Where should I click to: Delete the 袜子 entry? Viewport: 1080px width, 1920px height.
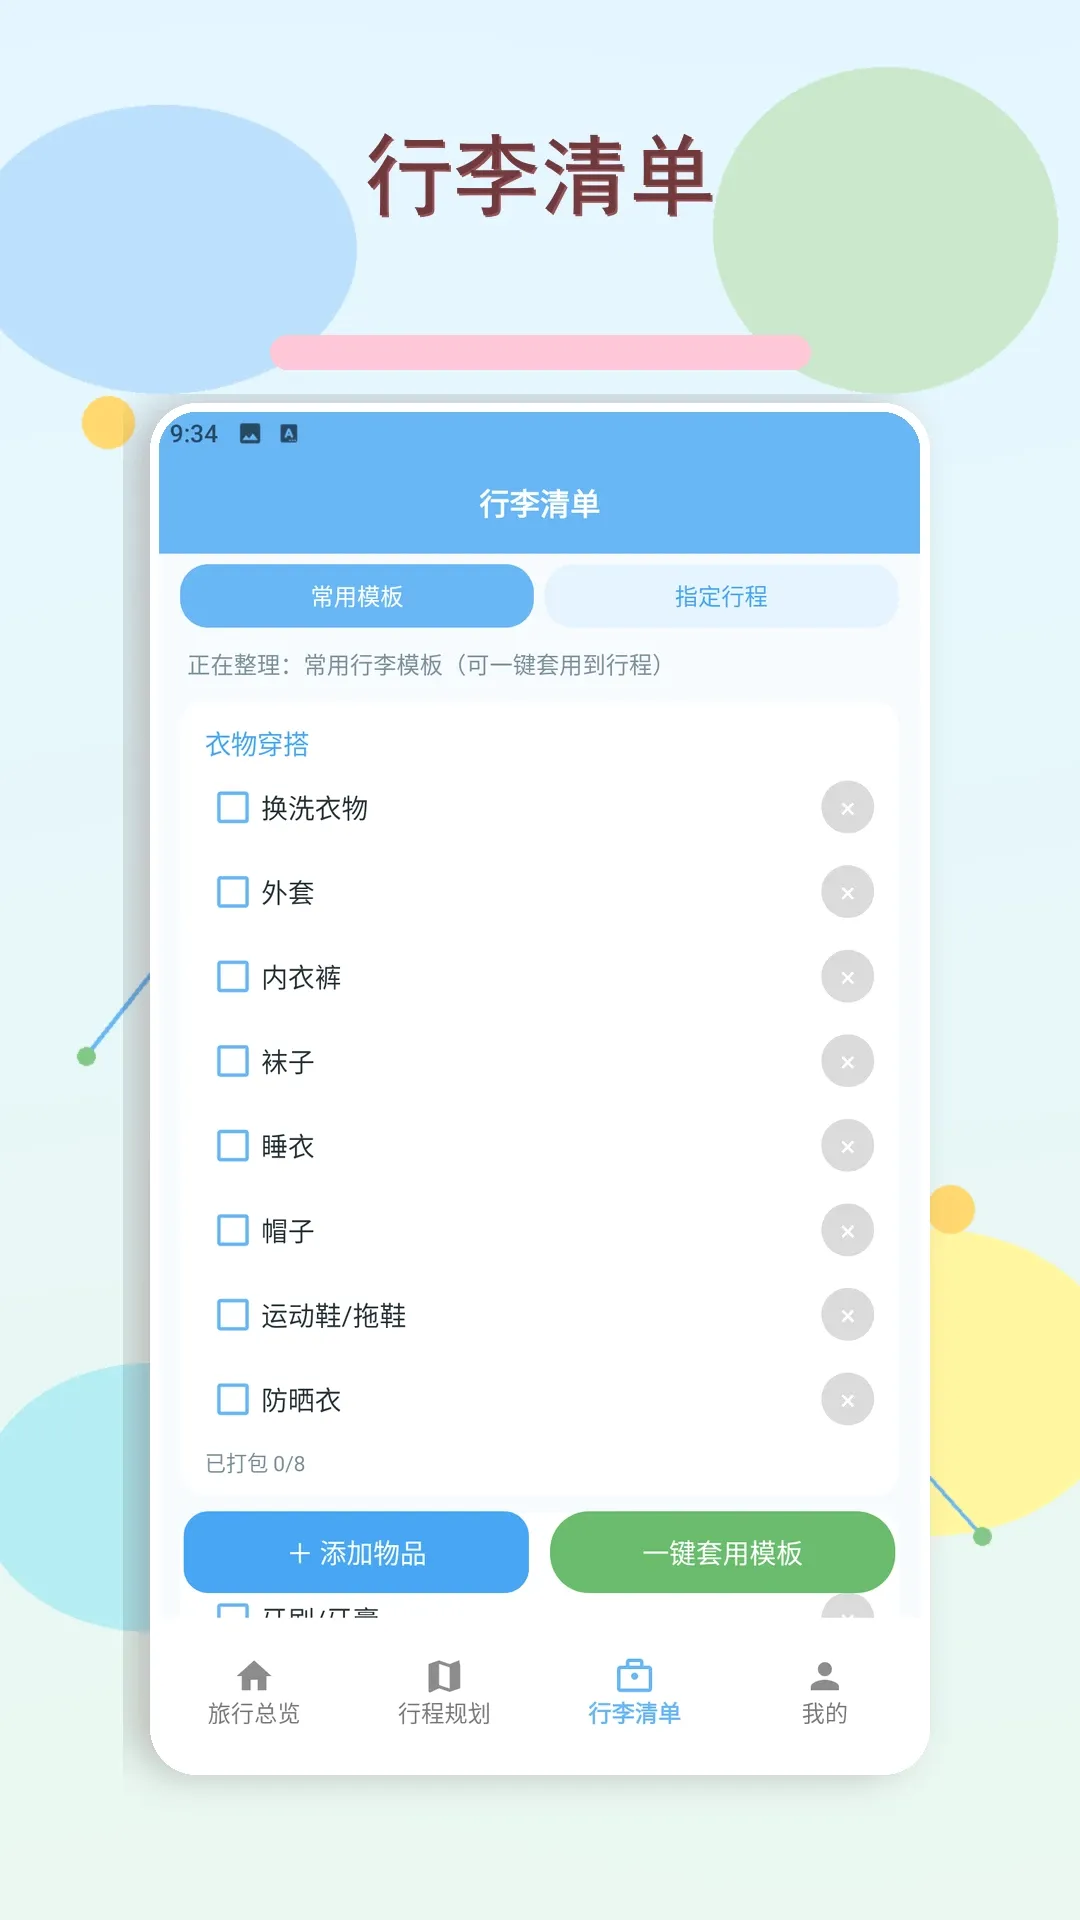coord(848,1061)
